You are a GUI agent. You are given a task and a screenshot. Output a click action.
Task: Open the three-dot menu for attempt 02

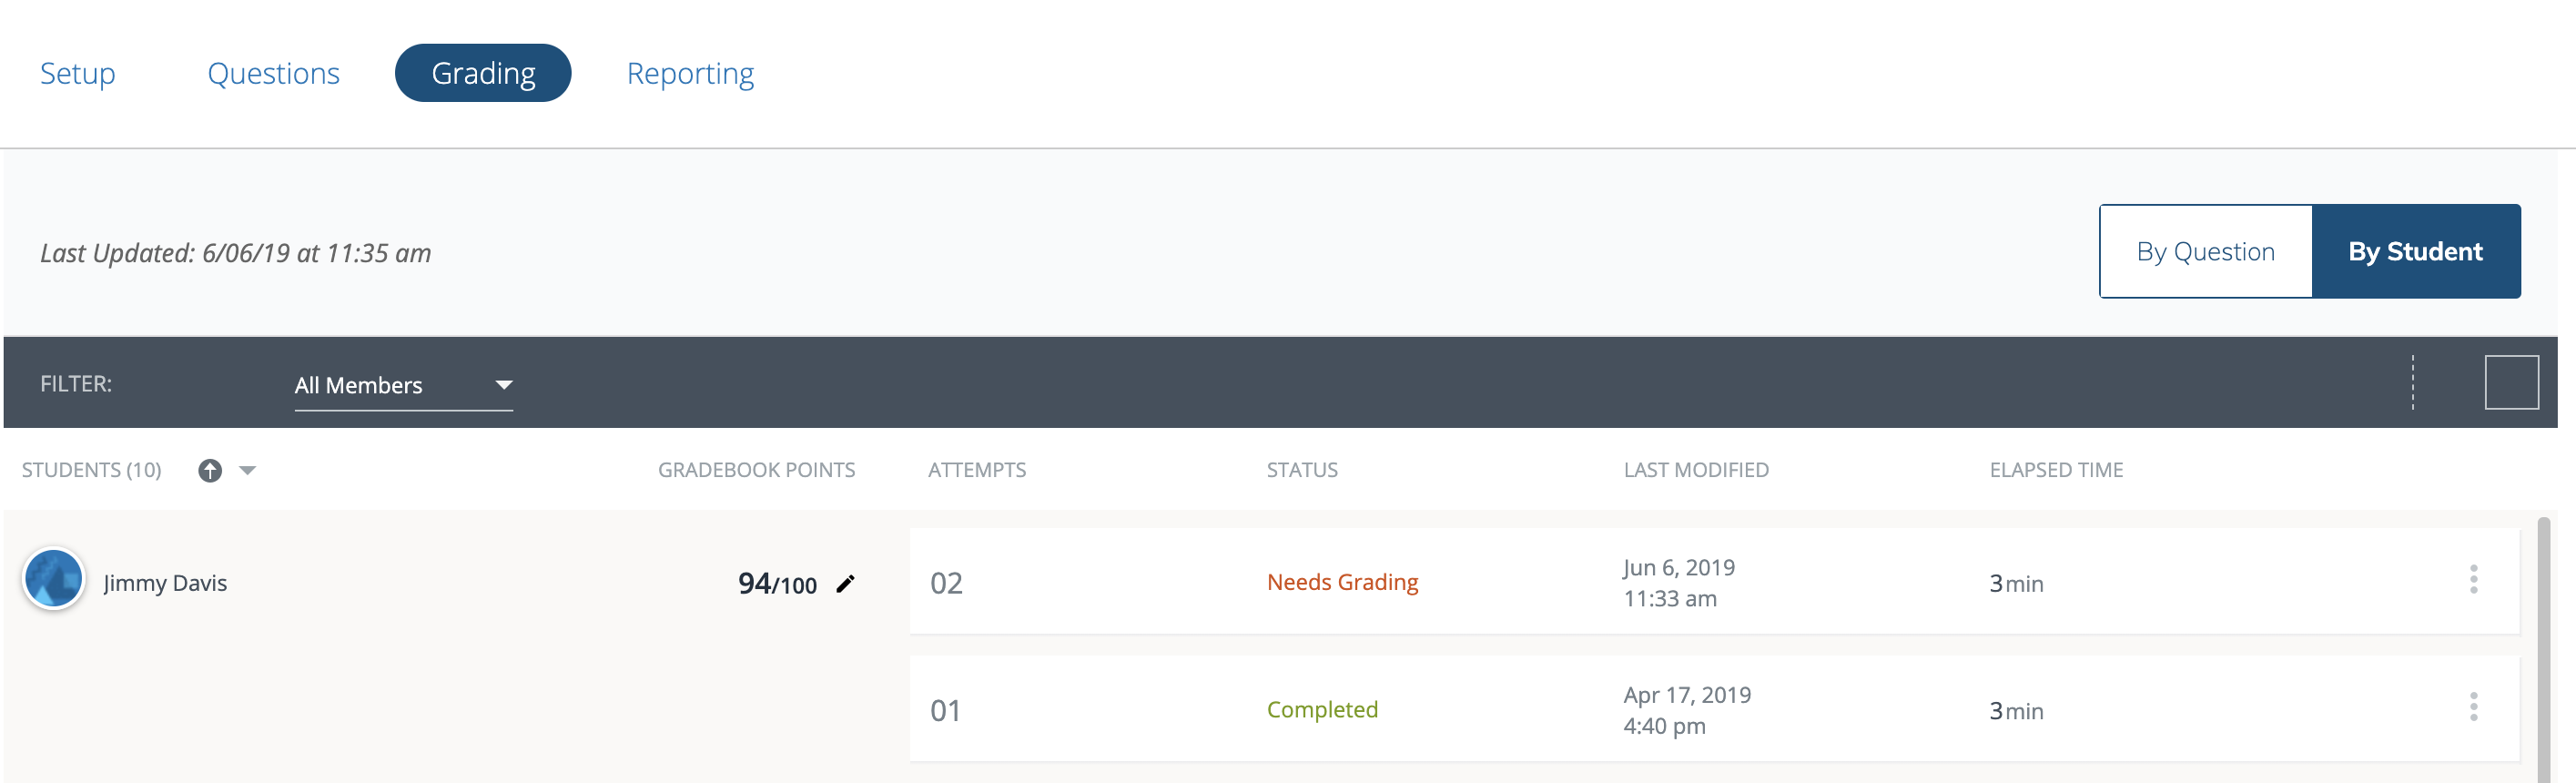2473,579
